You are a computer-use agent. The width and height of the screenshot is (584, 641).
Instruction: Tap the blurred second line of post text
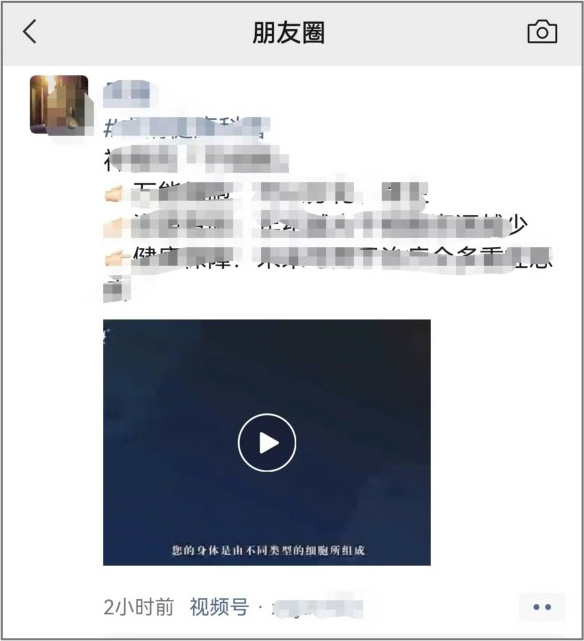(196, 159)
